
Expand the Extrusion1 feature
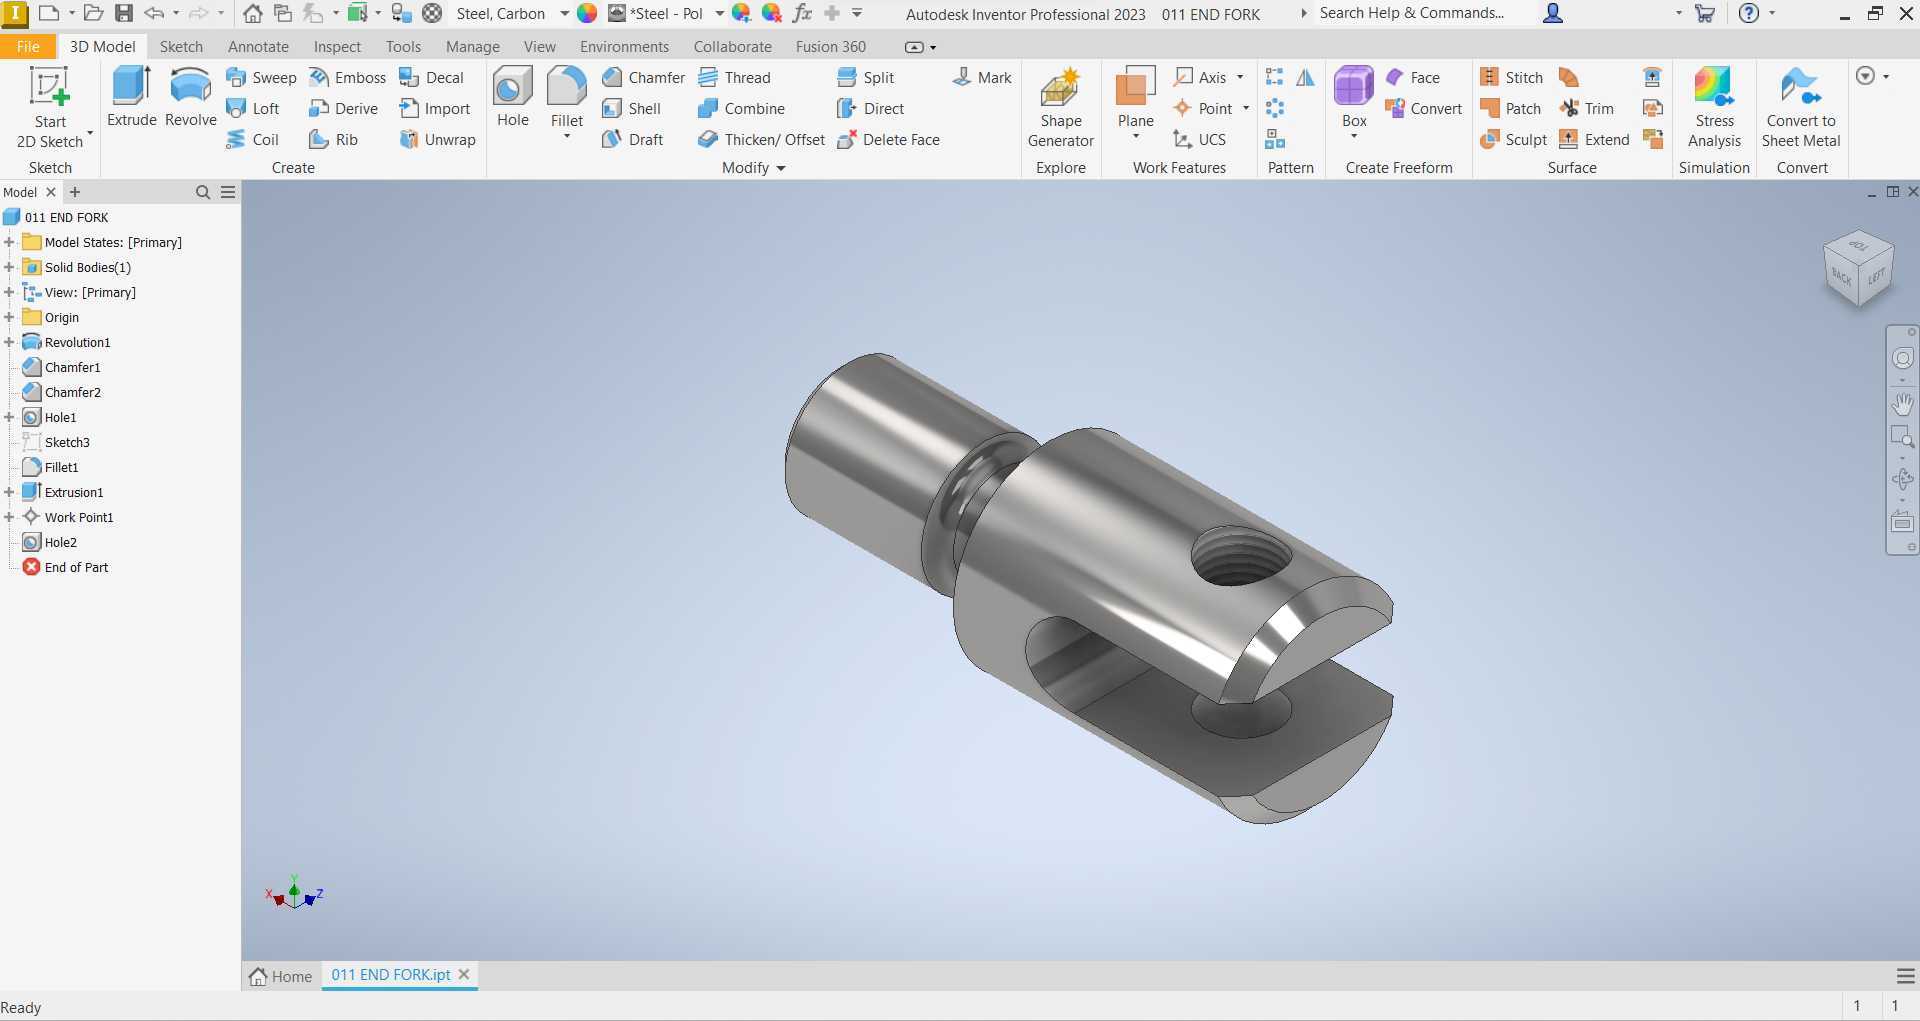pyautogui.click(x=9, y=492)
